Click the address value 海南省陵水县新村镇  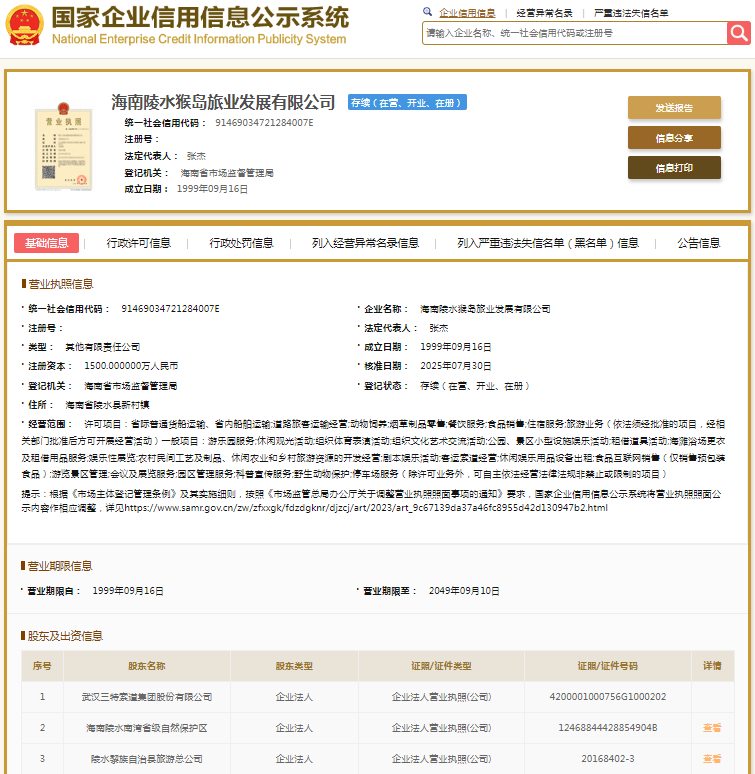tap(108, 405)
